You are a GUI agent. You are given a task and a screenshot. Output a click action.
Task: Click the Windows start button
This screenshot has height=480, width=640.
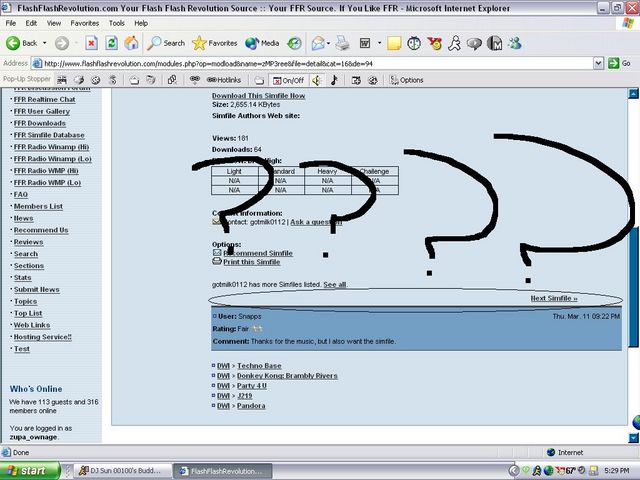click(29, 471)
